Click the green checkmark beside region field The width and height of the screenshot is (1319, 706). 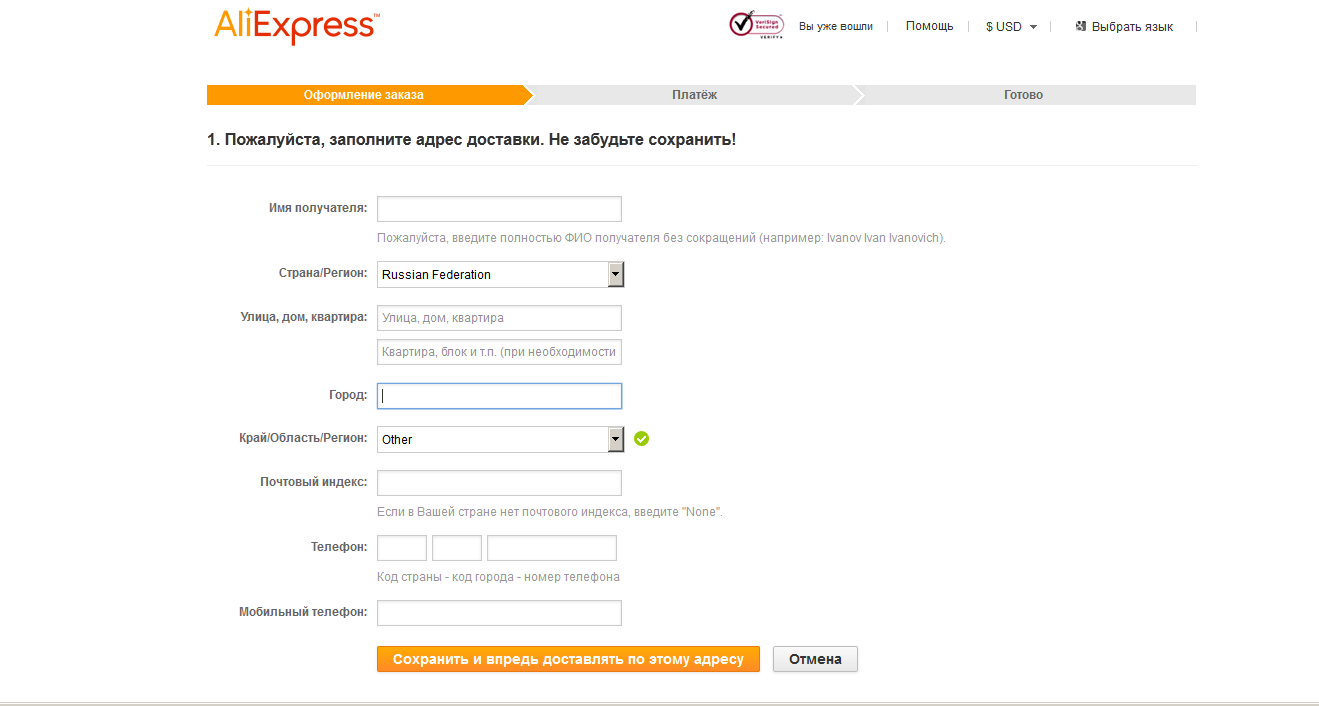click(x=642, y=438)
